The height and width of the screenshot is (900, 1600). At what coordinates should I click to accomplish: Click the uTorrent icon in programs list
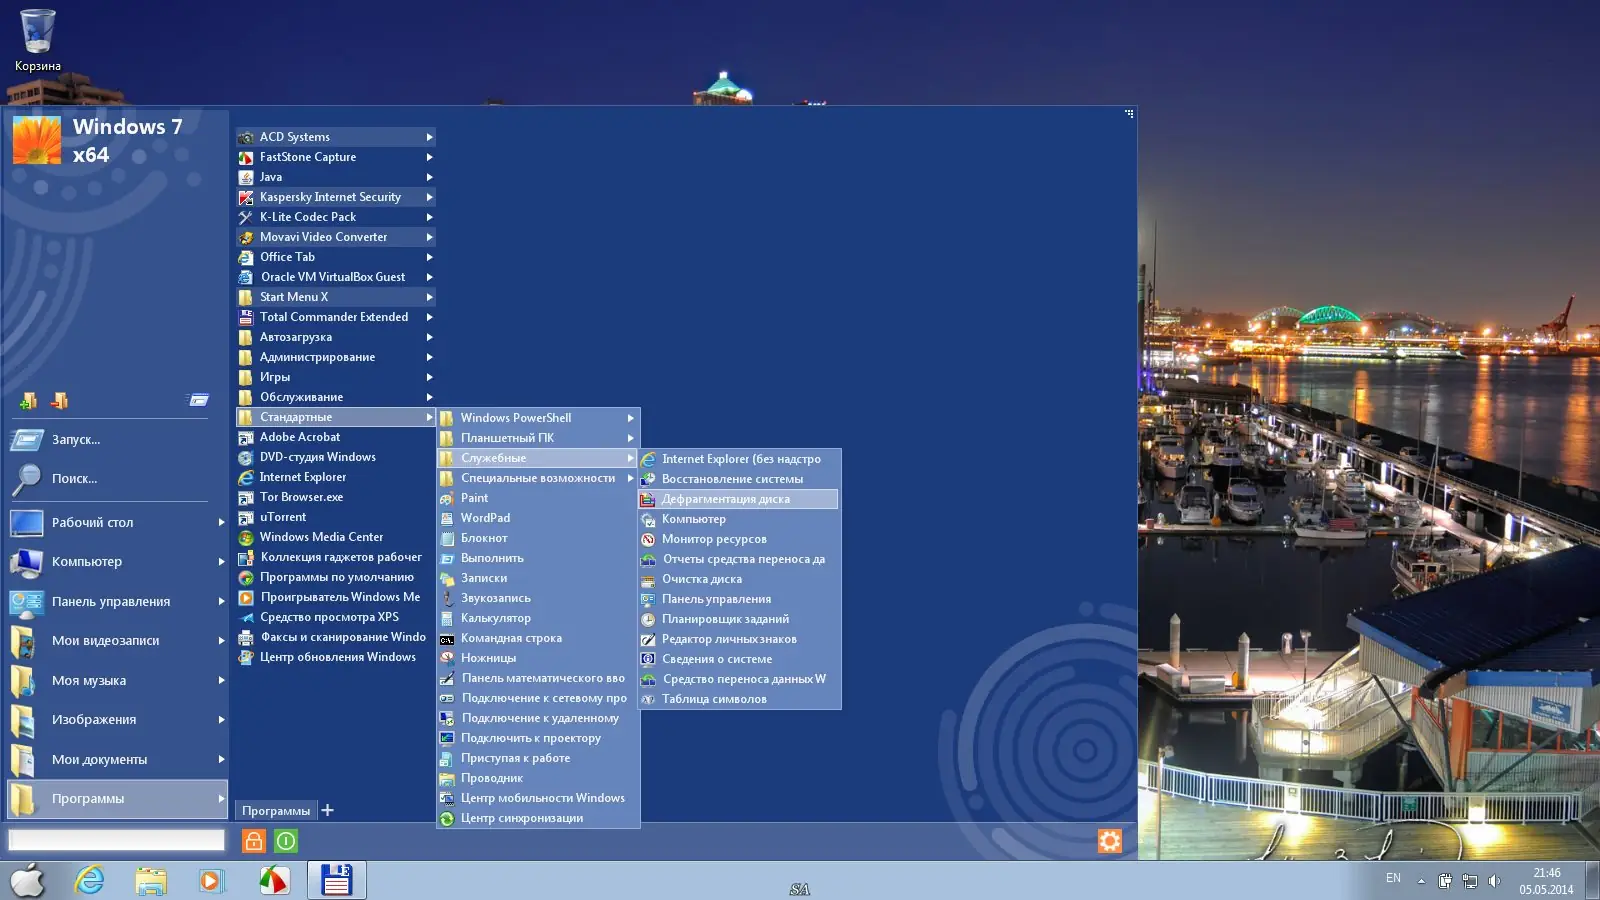pos(246,517)
